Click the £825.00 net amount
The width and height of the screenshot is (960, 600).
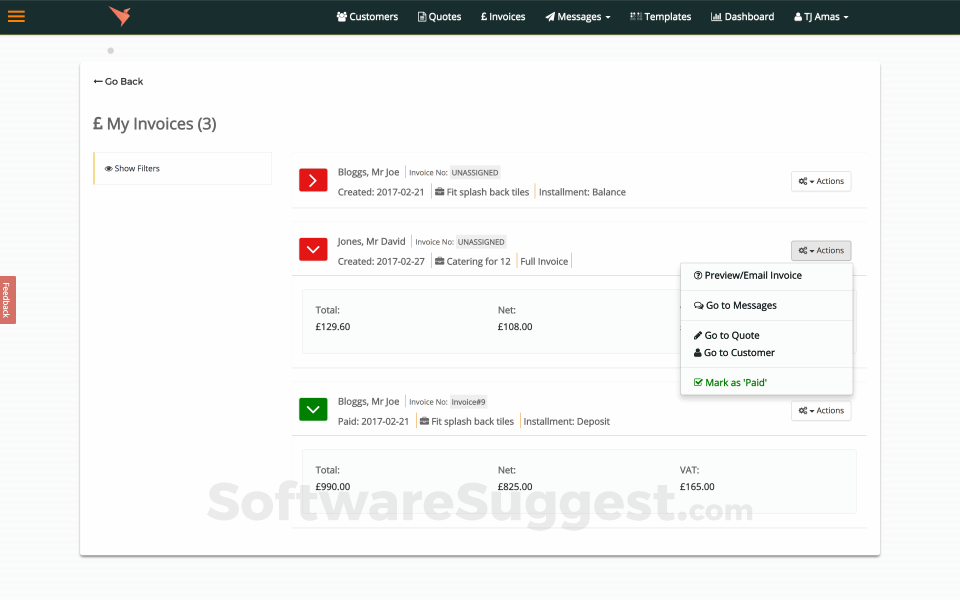point(515,487)
